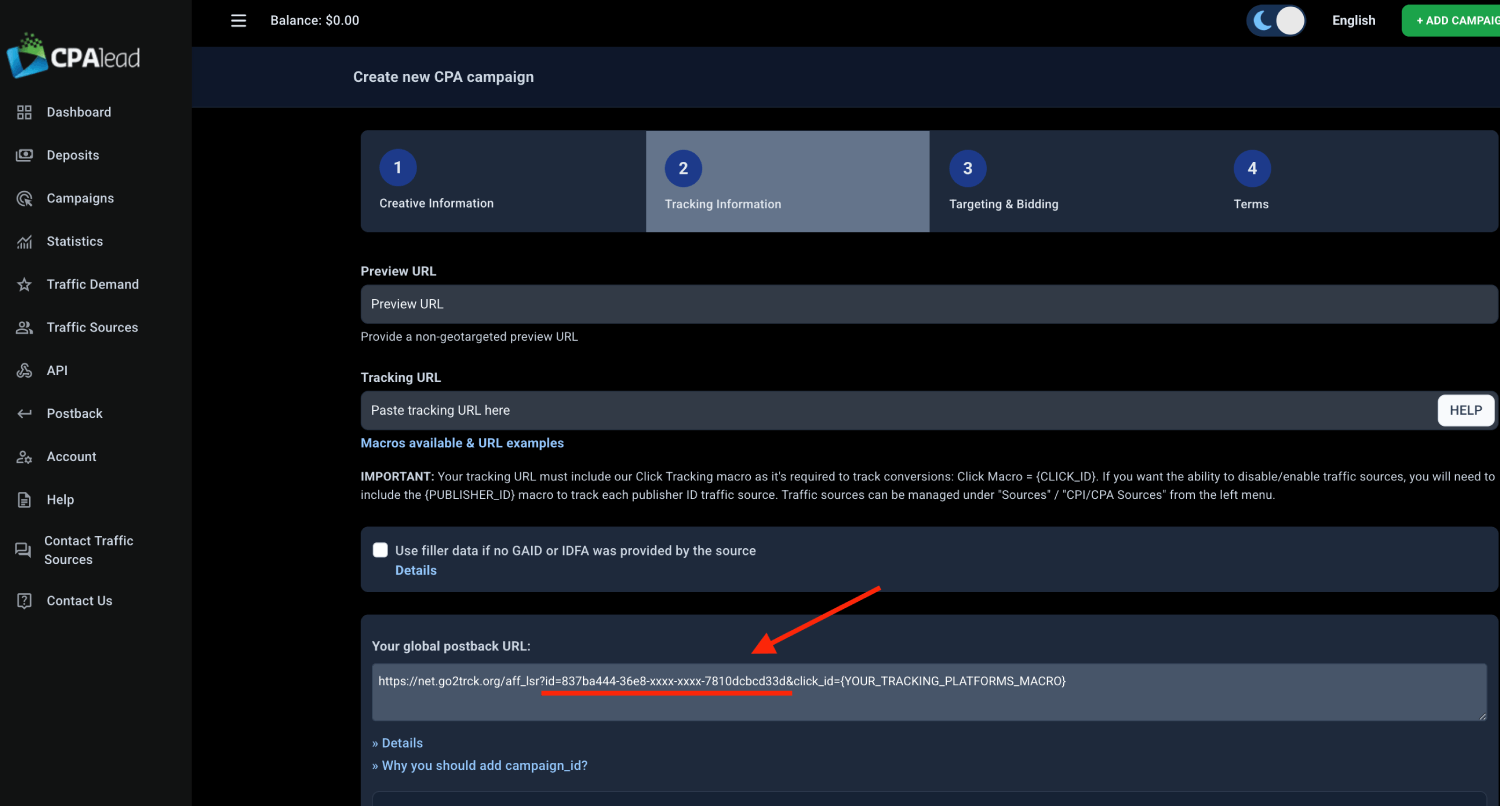Open Macros available & URL examples link
Viewport: 1500px width, 806px height.
(x=462, y=443)
